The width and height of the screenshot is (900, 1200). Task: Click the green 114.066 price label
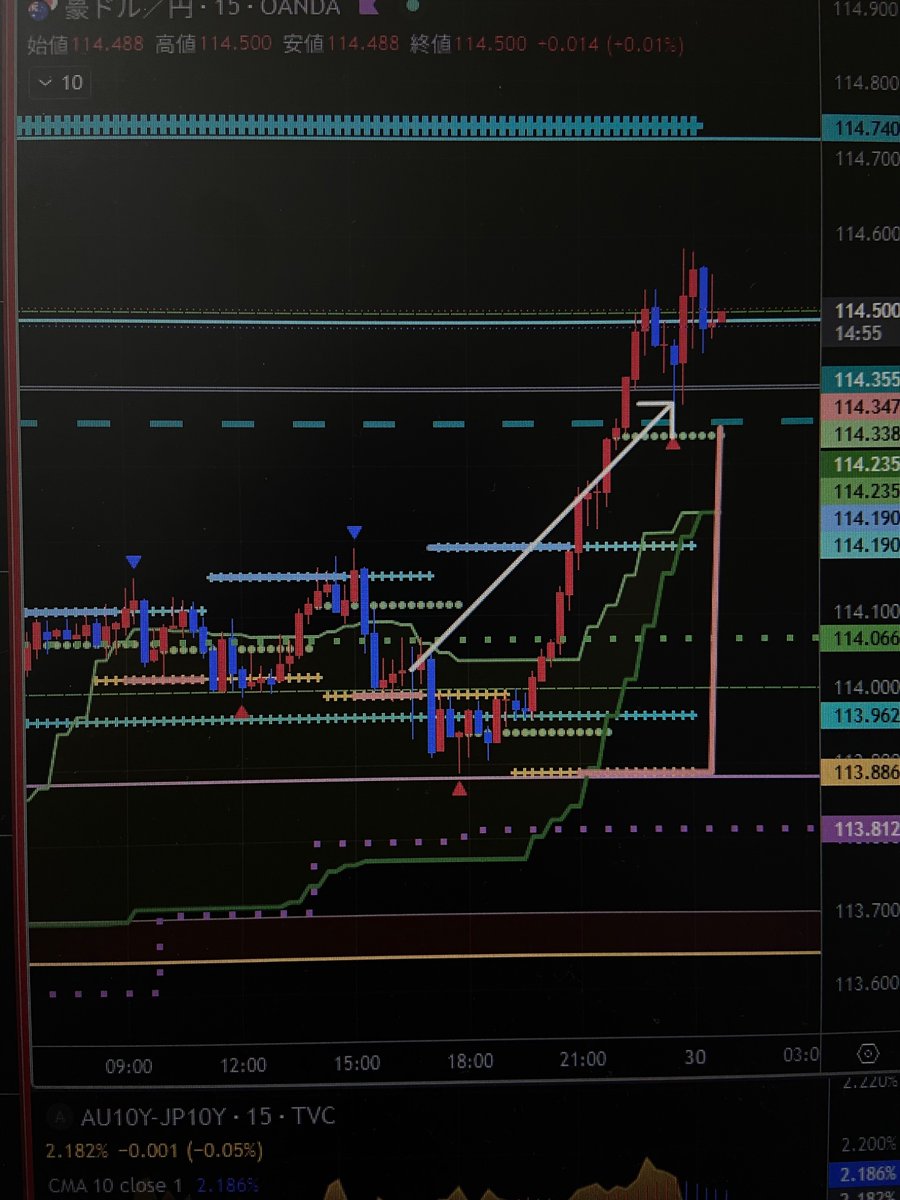click(862, 637)
